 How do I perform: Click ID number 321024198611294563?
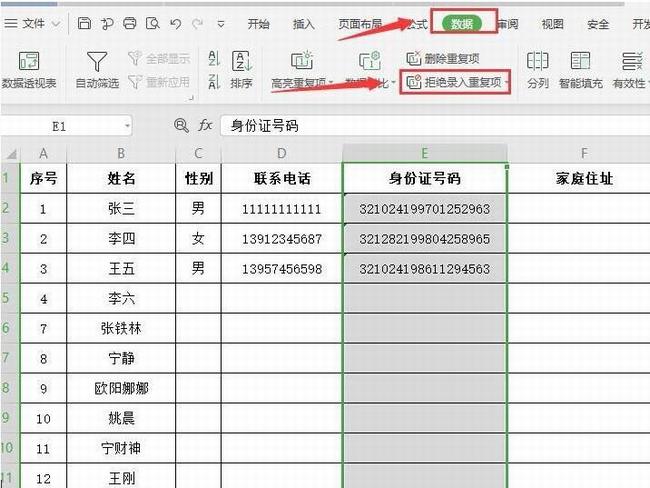point(425,269)
